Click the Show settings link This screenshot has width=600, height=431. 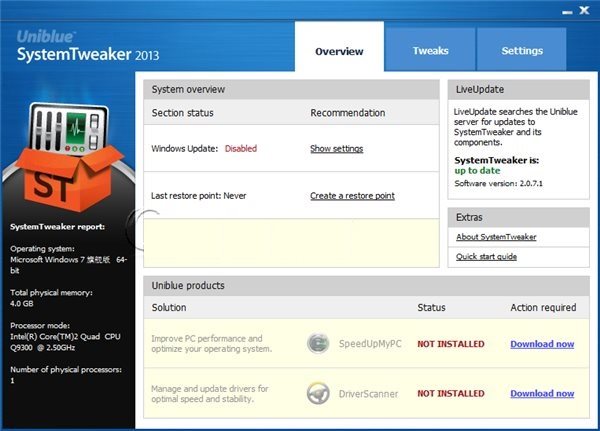click(x=336, y=149)
